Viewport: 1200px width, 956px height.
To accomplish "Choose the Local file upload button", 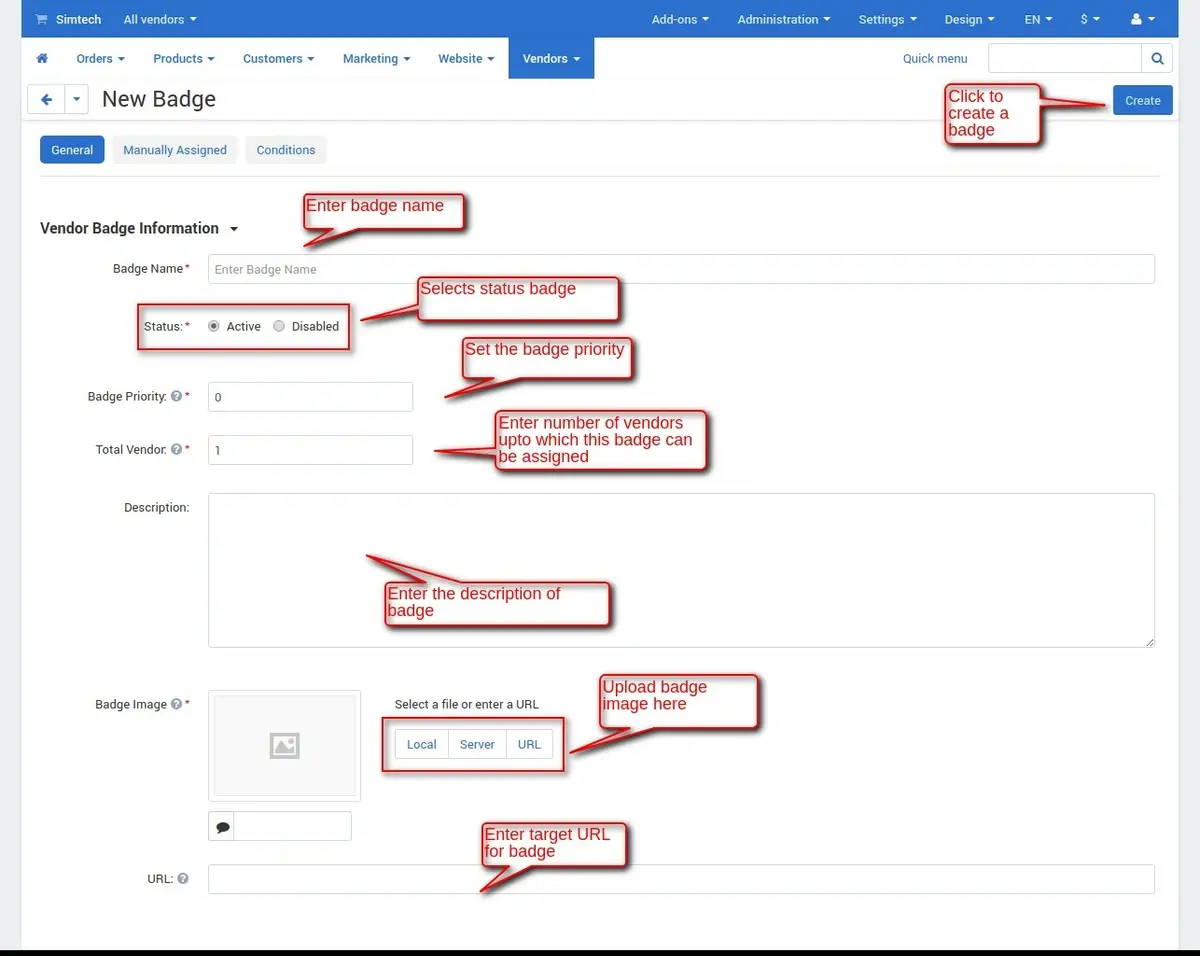I will coord(421,745).
